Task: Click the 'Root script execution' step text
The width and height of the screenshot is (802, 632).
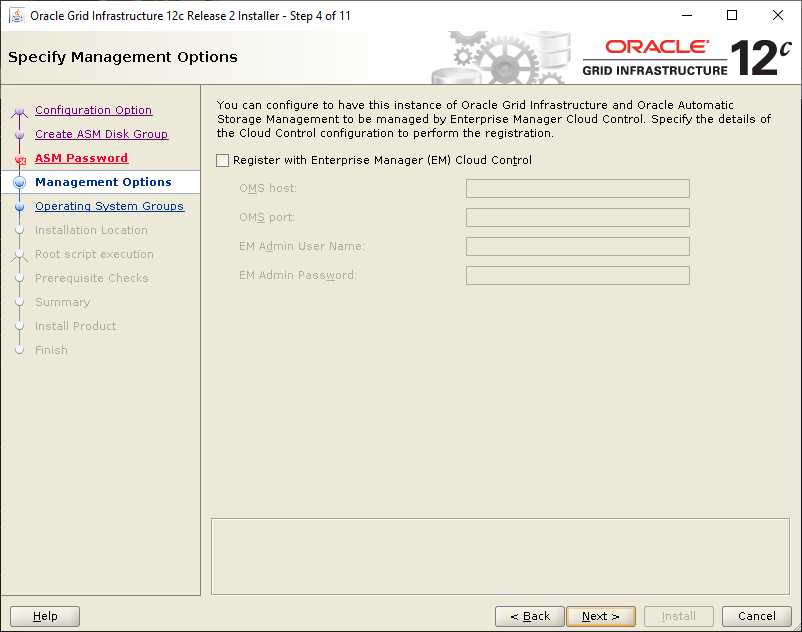Action: tap(94, 254)
